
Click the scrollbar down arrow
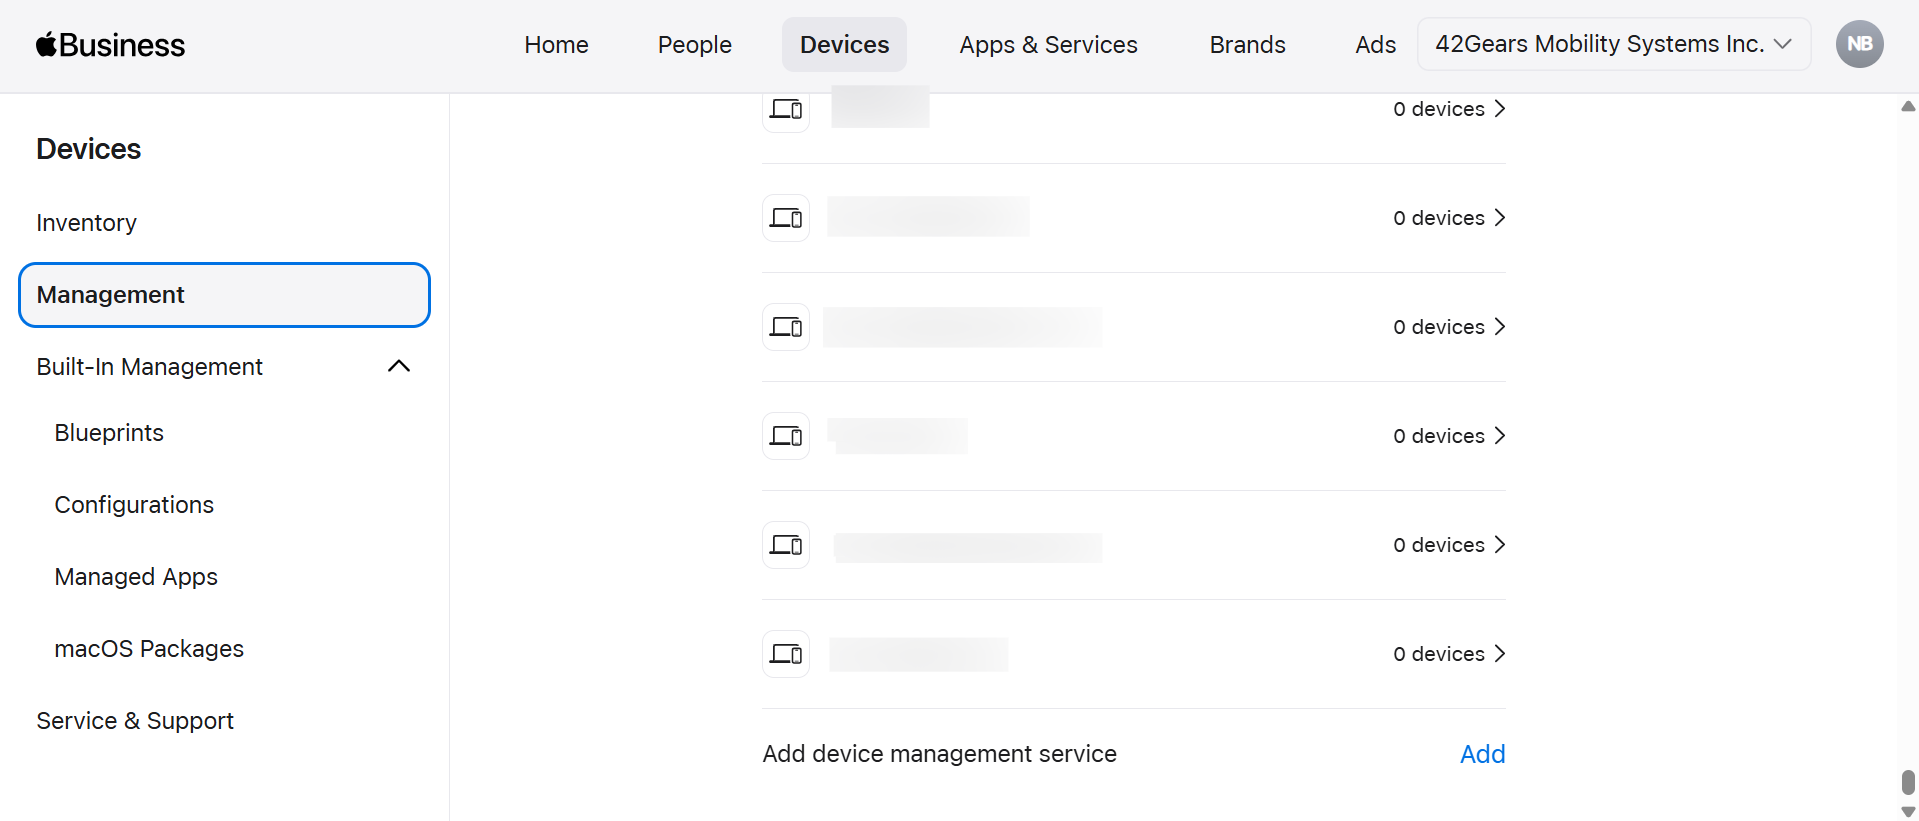coord(1908,811)
